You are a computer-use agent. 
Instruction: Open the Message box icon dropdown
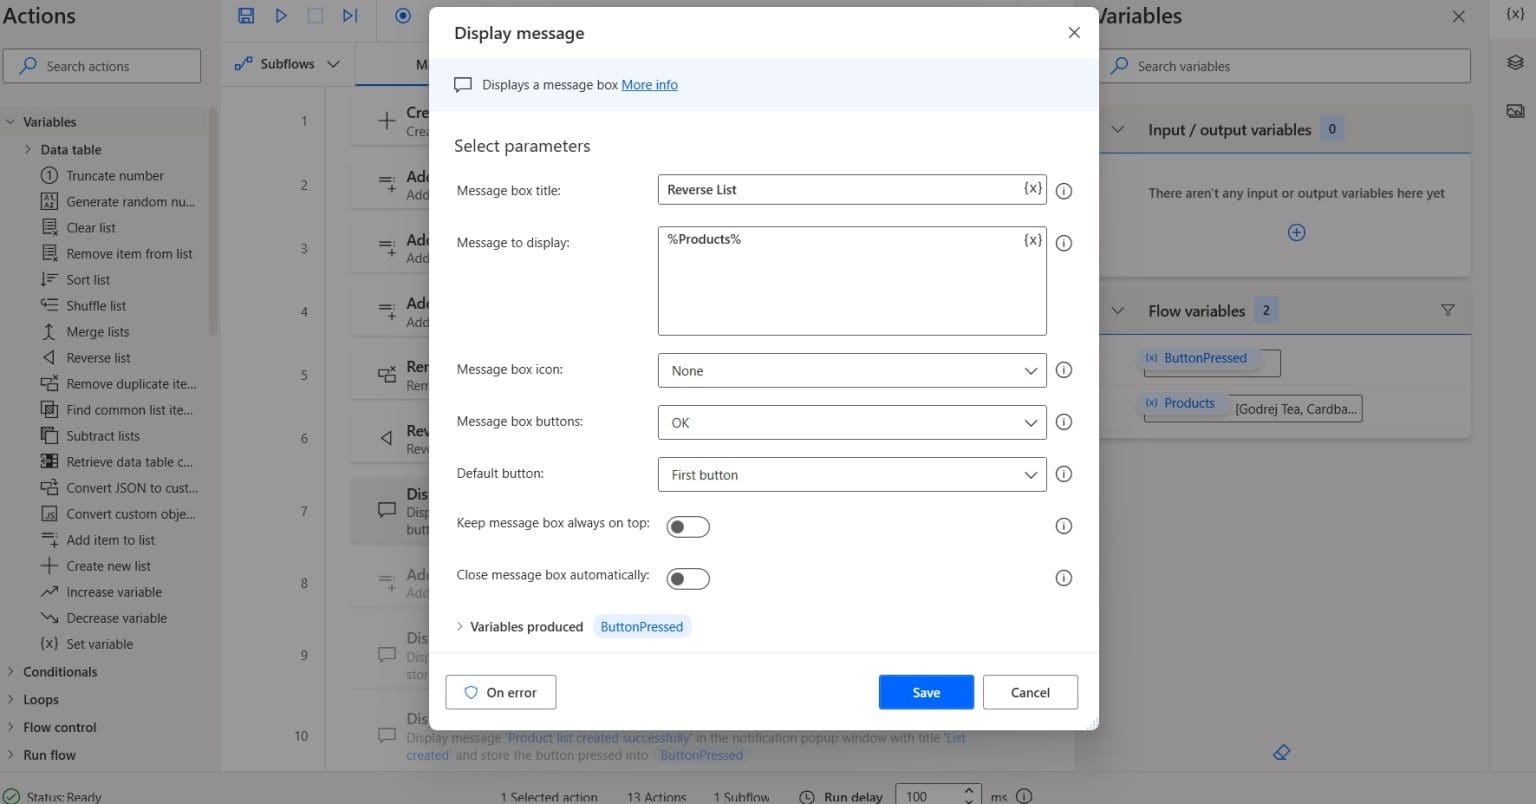point(1031,370)
